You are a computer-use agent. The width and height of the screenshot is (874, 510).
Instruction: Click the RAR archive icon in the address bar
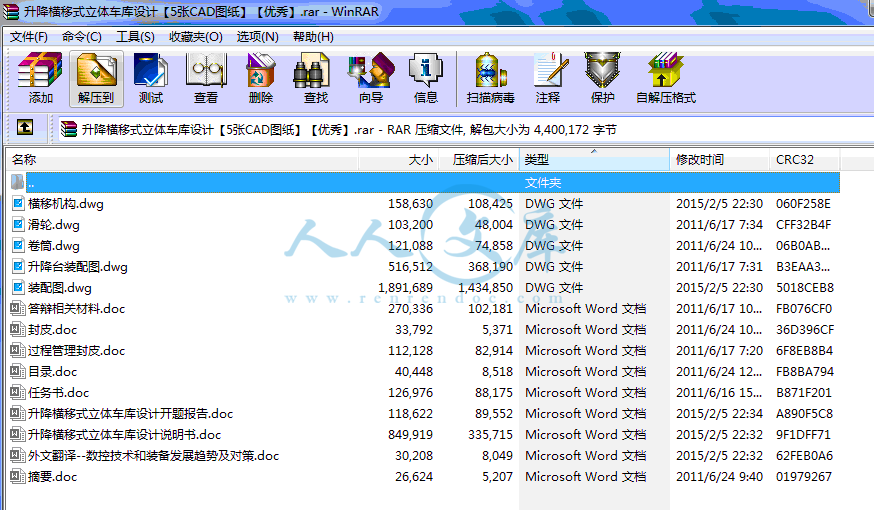[x=69, y=129]
